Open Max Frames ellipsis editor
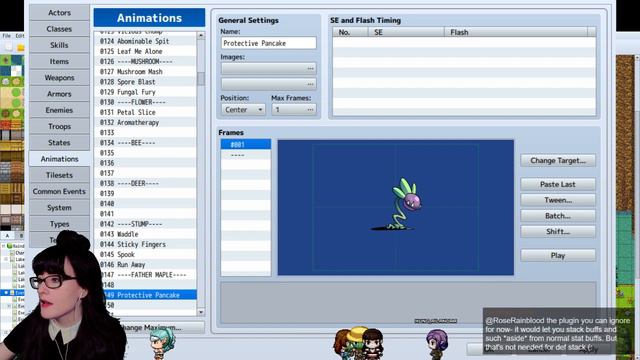Viewport: 640px width, 360px height. pyautogui.click(x=311, y=110)
